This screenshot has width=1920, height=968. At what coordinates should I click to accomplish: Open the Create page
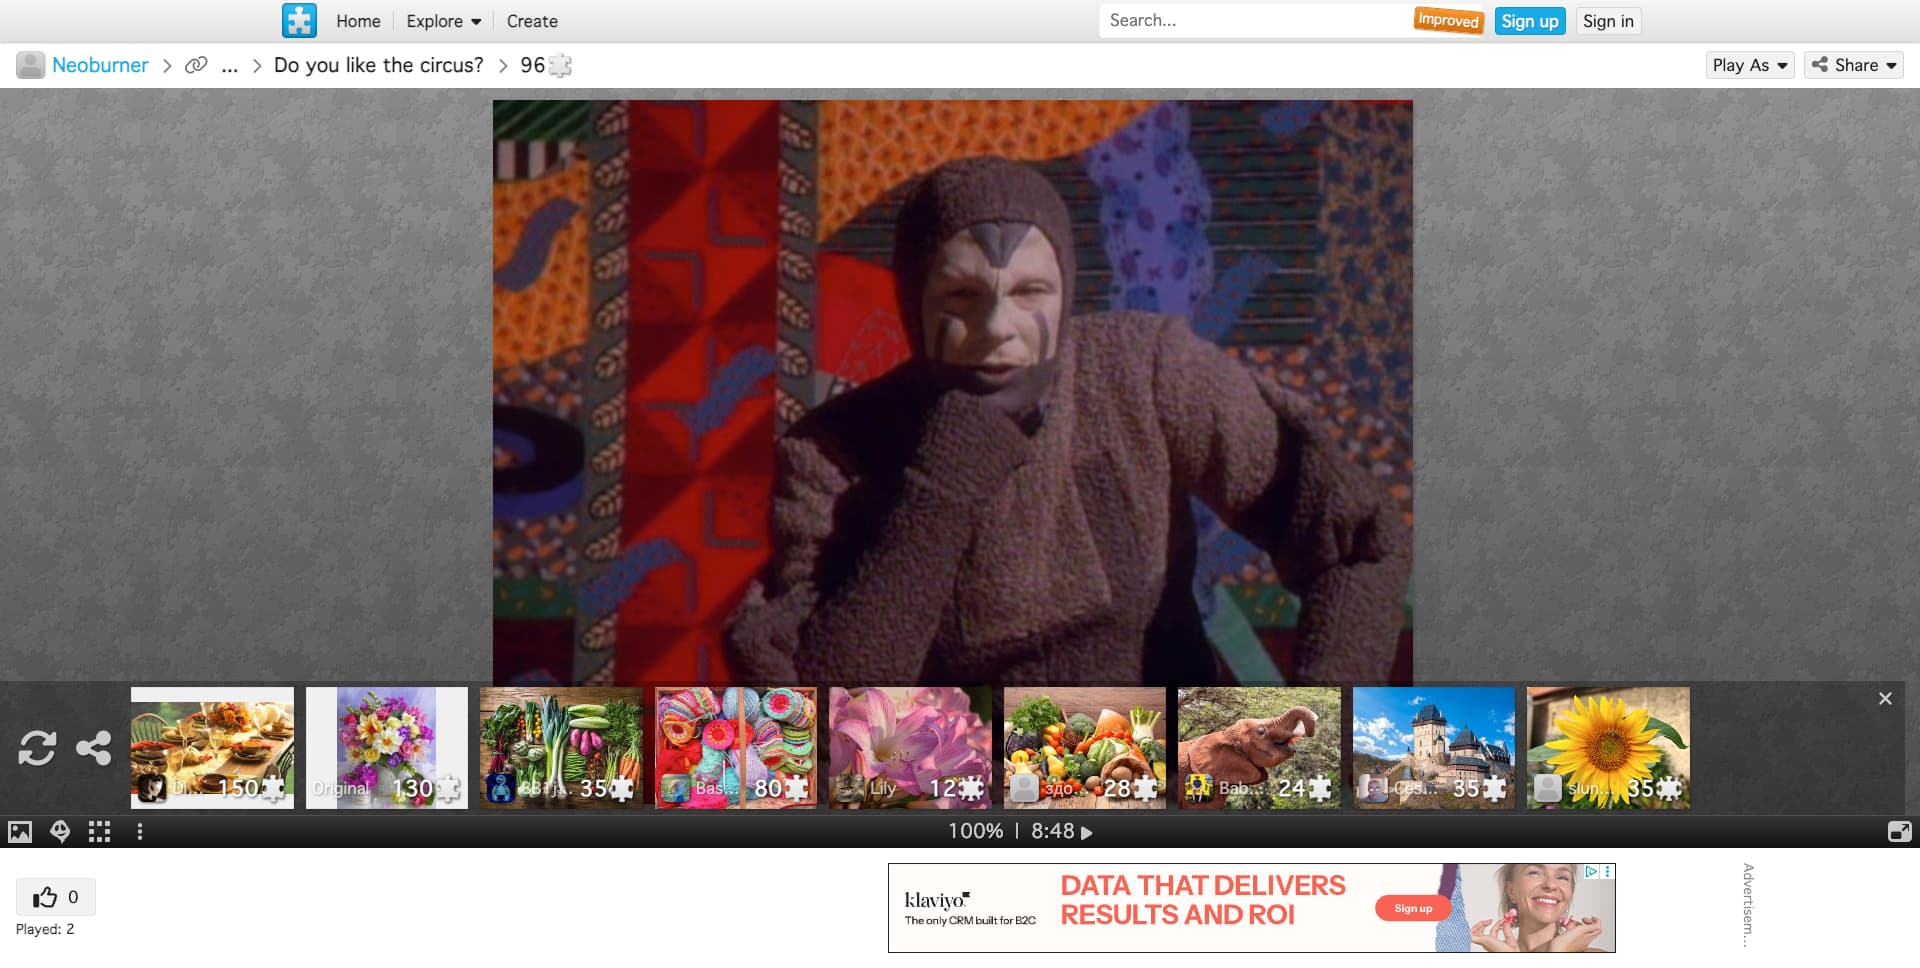click(532, 21)
